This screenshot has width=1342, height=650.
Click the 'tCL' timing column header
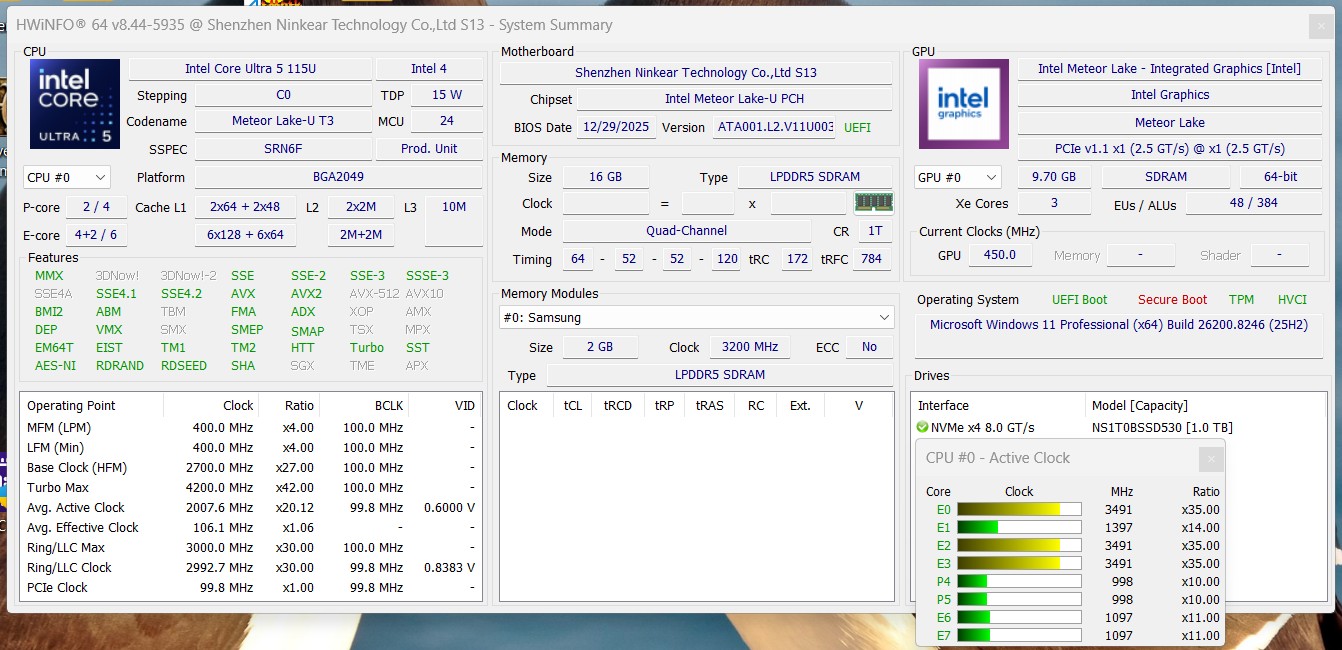click(573, 406)
